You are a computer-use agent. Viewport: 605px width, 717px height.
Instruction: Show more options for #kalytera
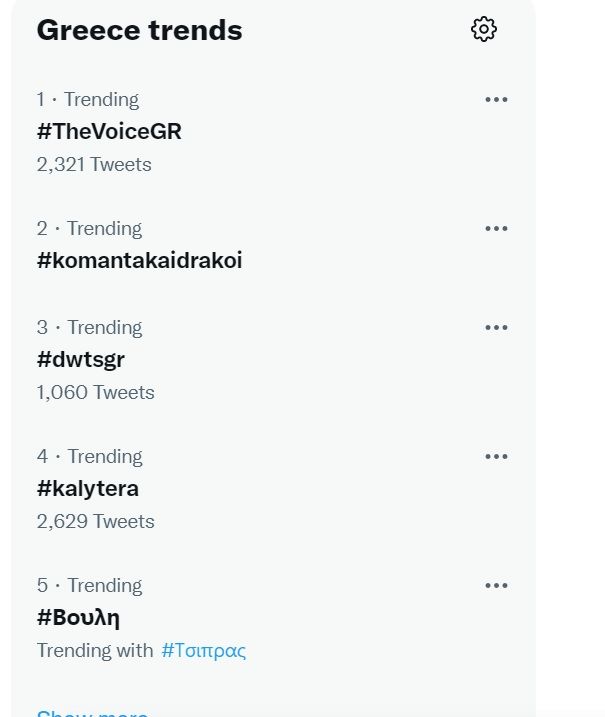[496, 456]
